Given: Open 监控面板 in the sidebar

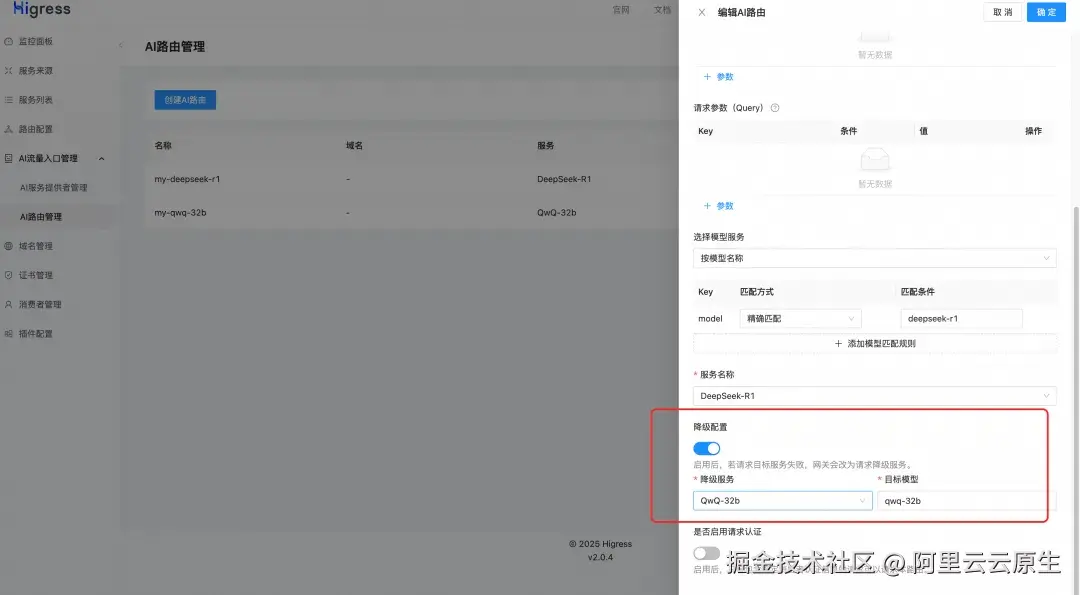Looking at the screenshot, I should (x=36, y=41).
